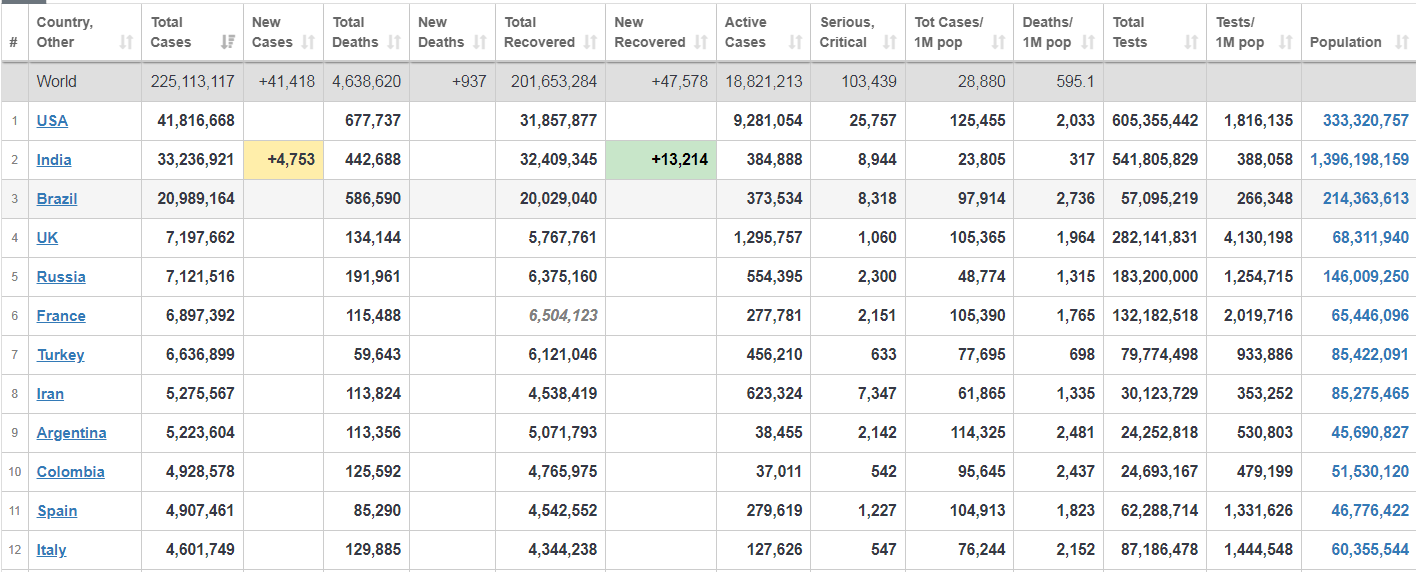Click Turkey serious critical 633
Viewport: 1416px width, 572px height.
click(884, 354)
